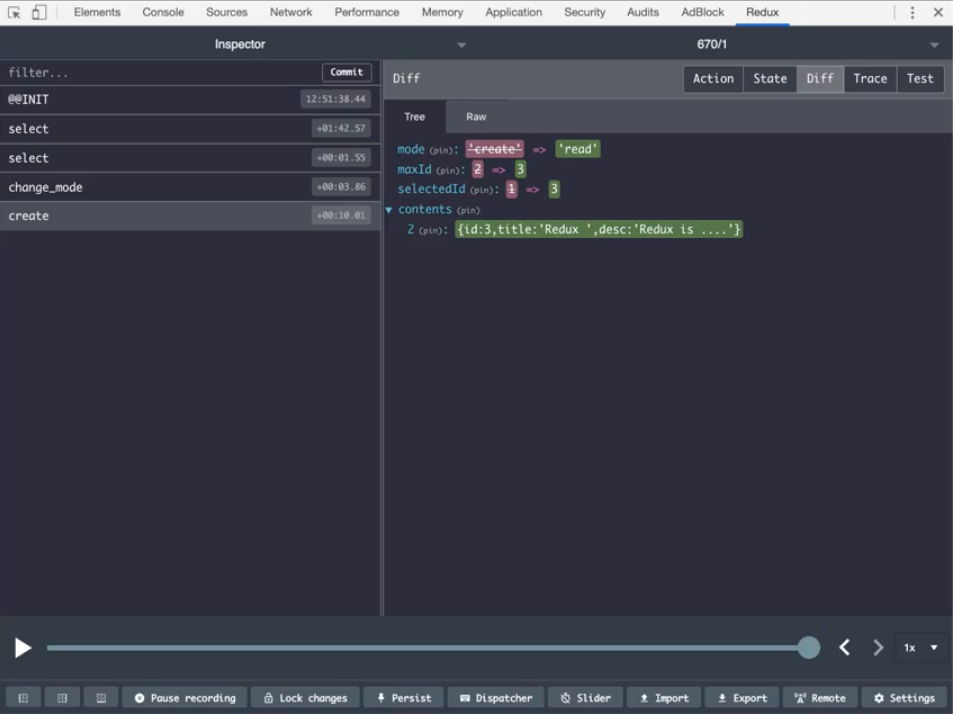The height and width of the screenshot is (714, 953).
Task: Open the Audits tab
Action: coord(642,12)
